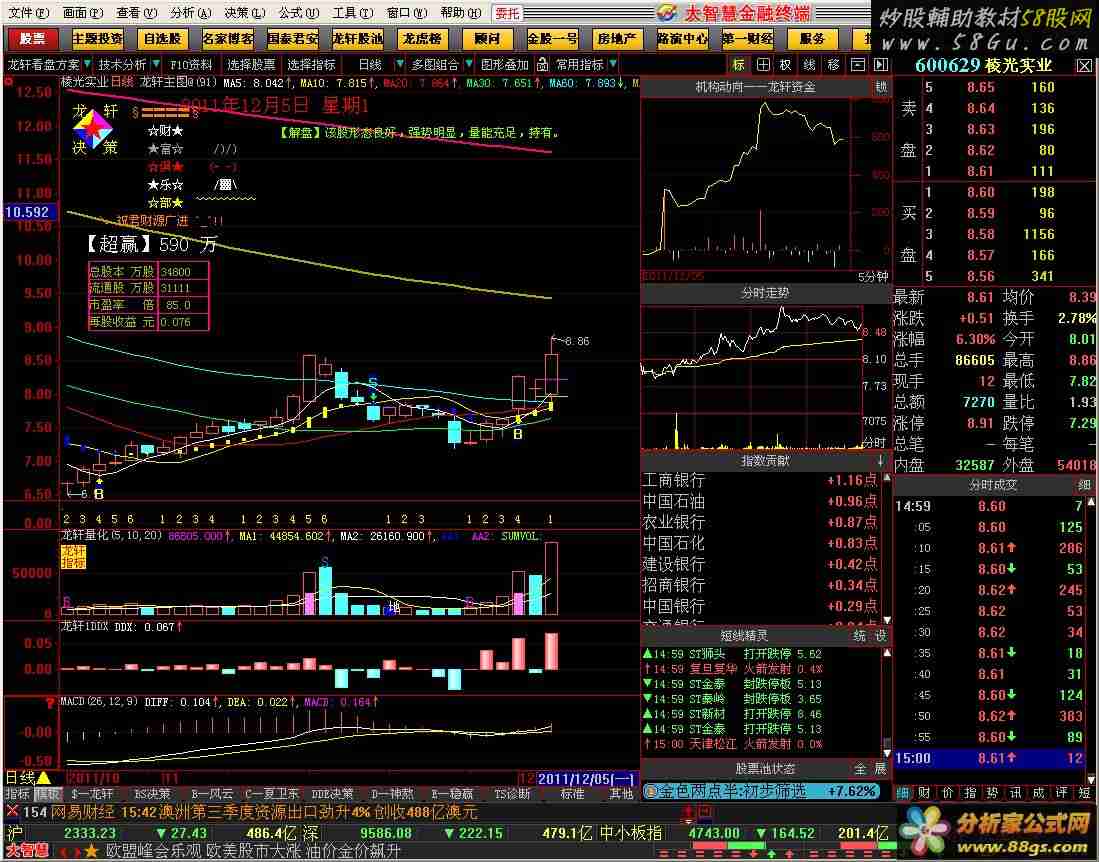Open the 决策 menu

point(245,13)
